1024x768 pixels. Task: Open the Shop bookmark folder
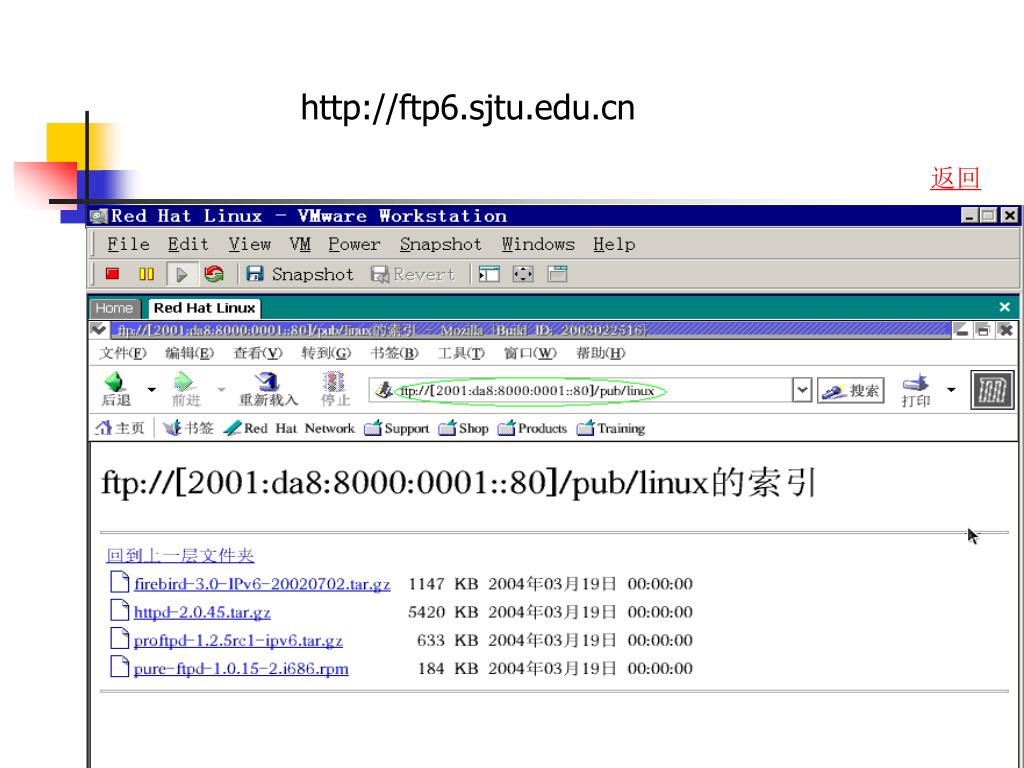pyautogui.click(x=464, y=428)
